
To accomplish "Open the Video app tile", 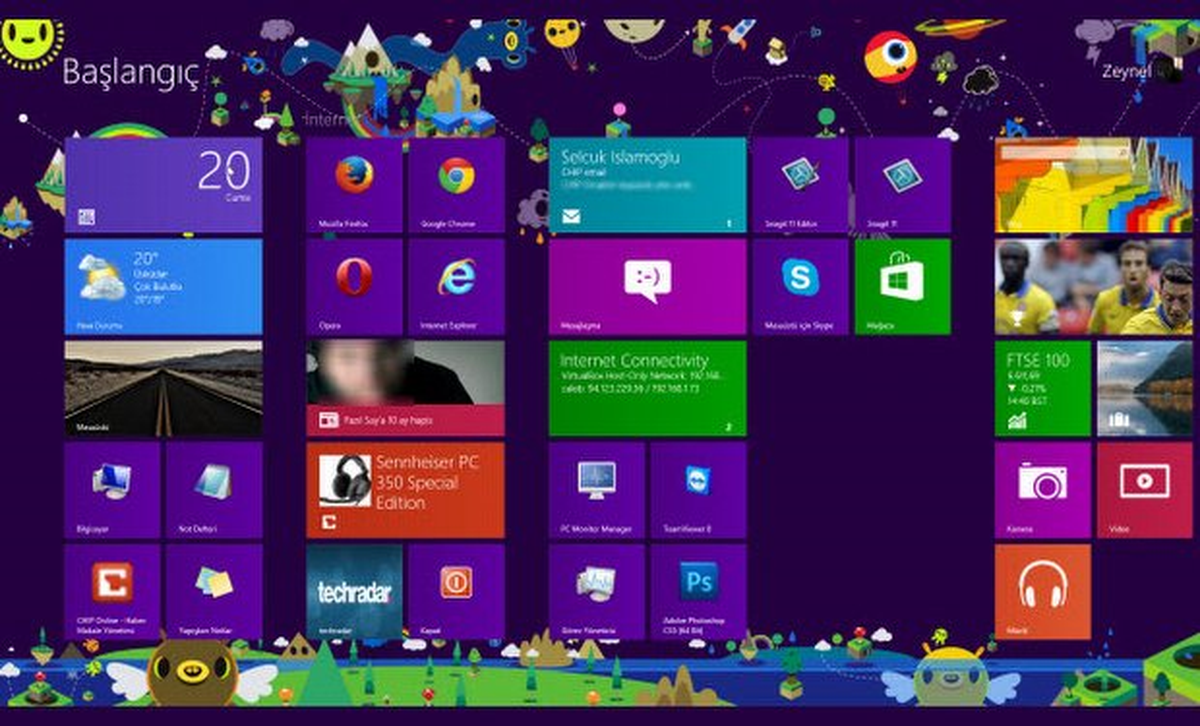I will (1145, 490).
